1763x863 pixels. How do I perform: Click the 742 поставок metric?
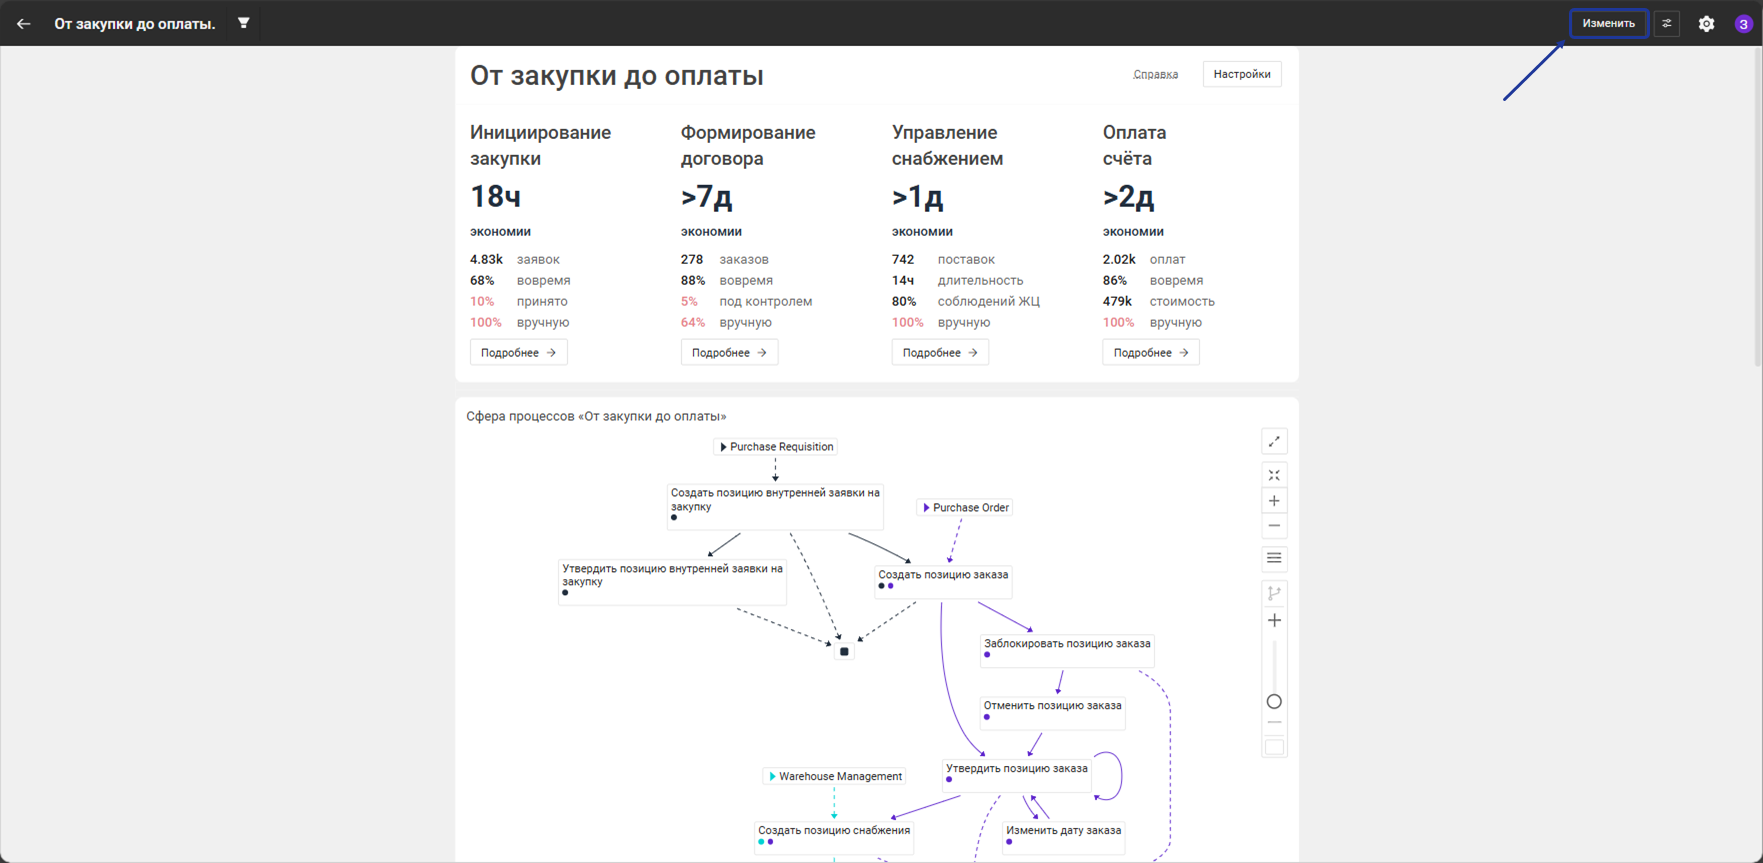(x=943, y=259)
